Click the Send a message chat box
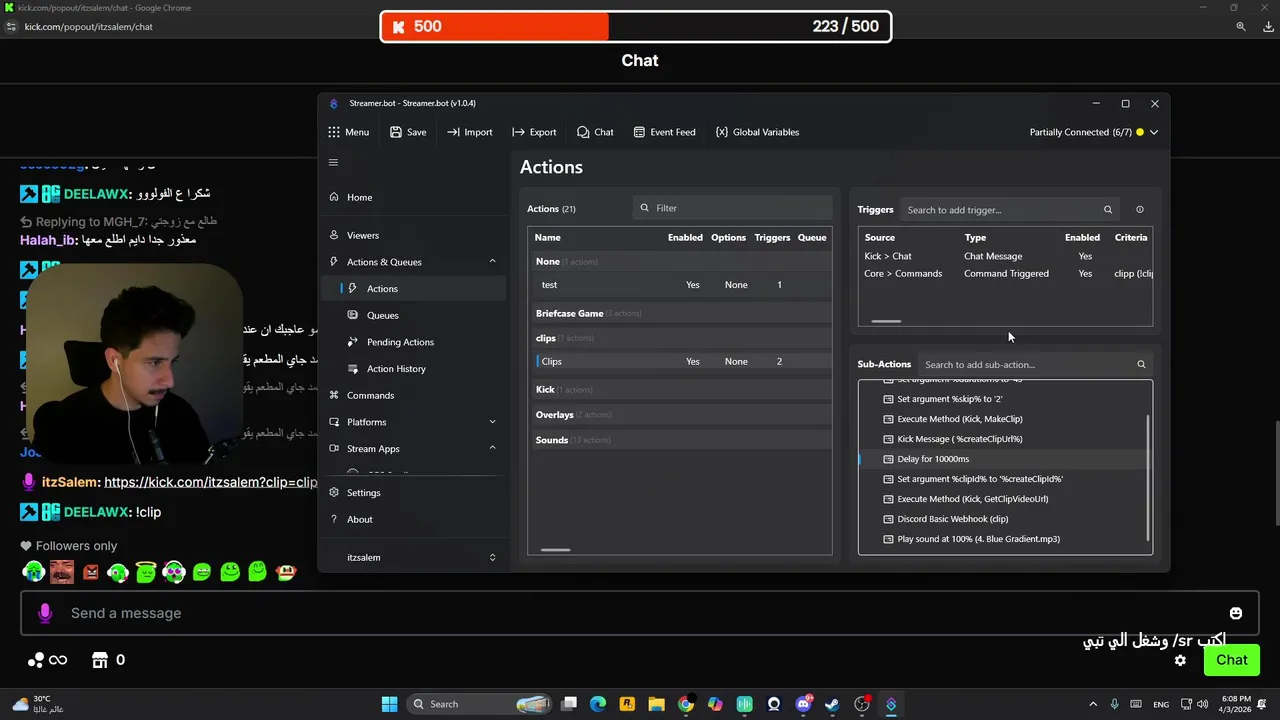Screen dimensions: 1280x720 pyautogui.click(x=640, y=613)
